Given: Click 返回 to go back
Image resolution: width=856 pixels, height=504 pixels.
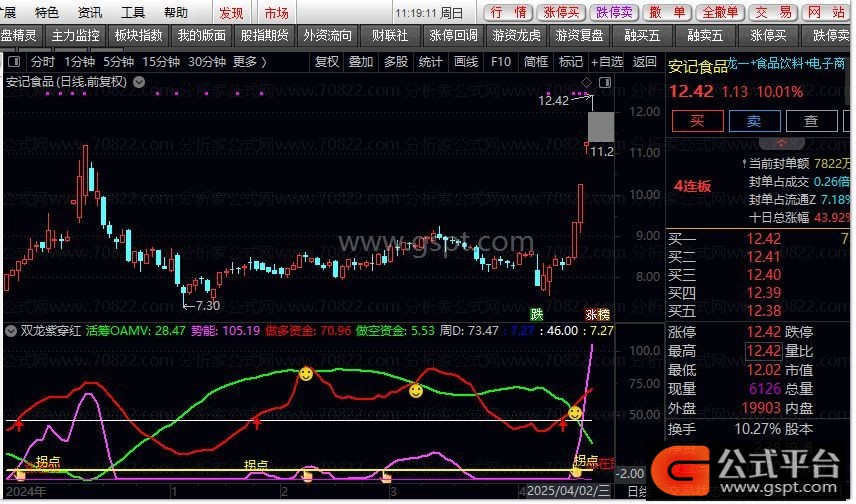Looking at the screenshot, I should click(645, 62).
